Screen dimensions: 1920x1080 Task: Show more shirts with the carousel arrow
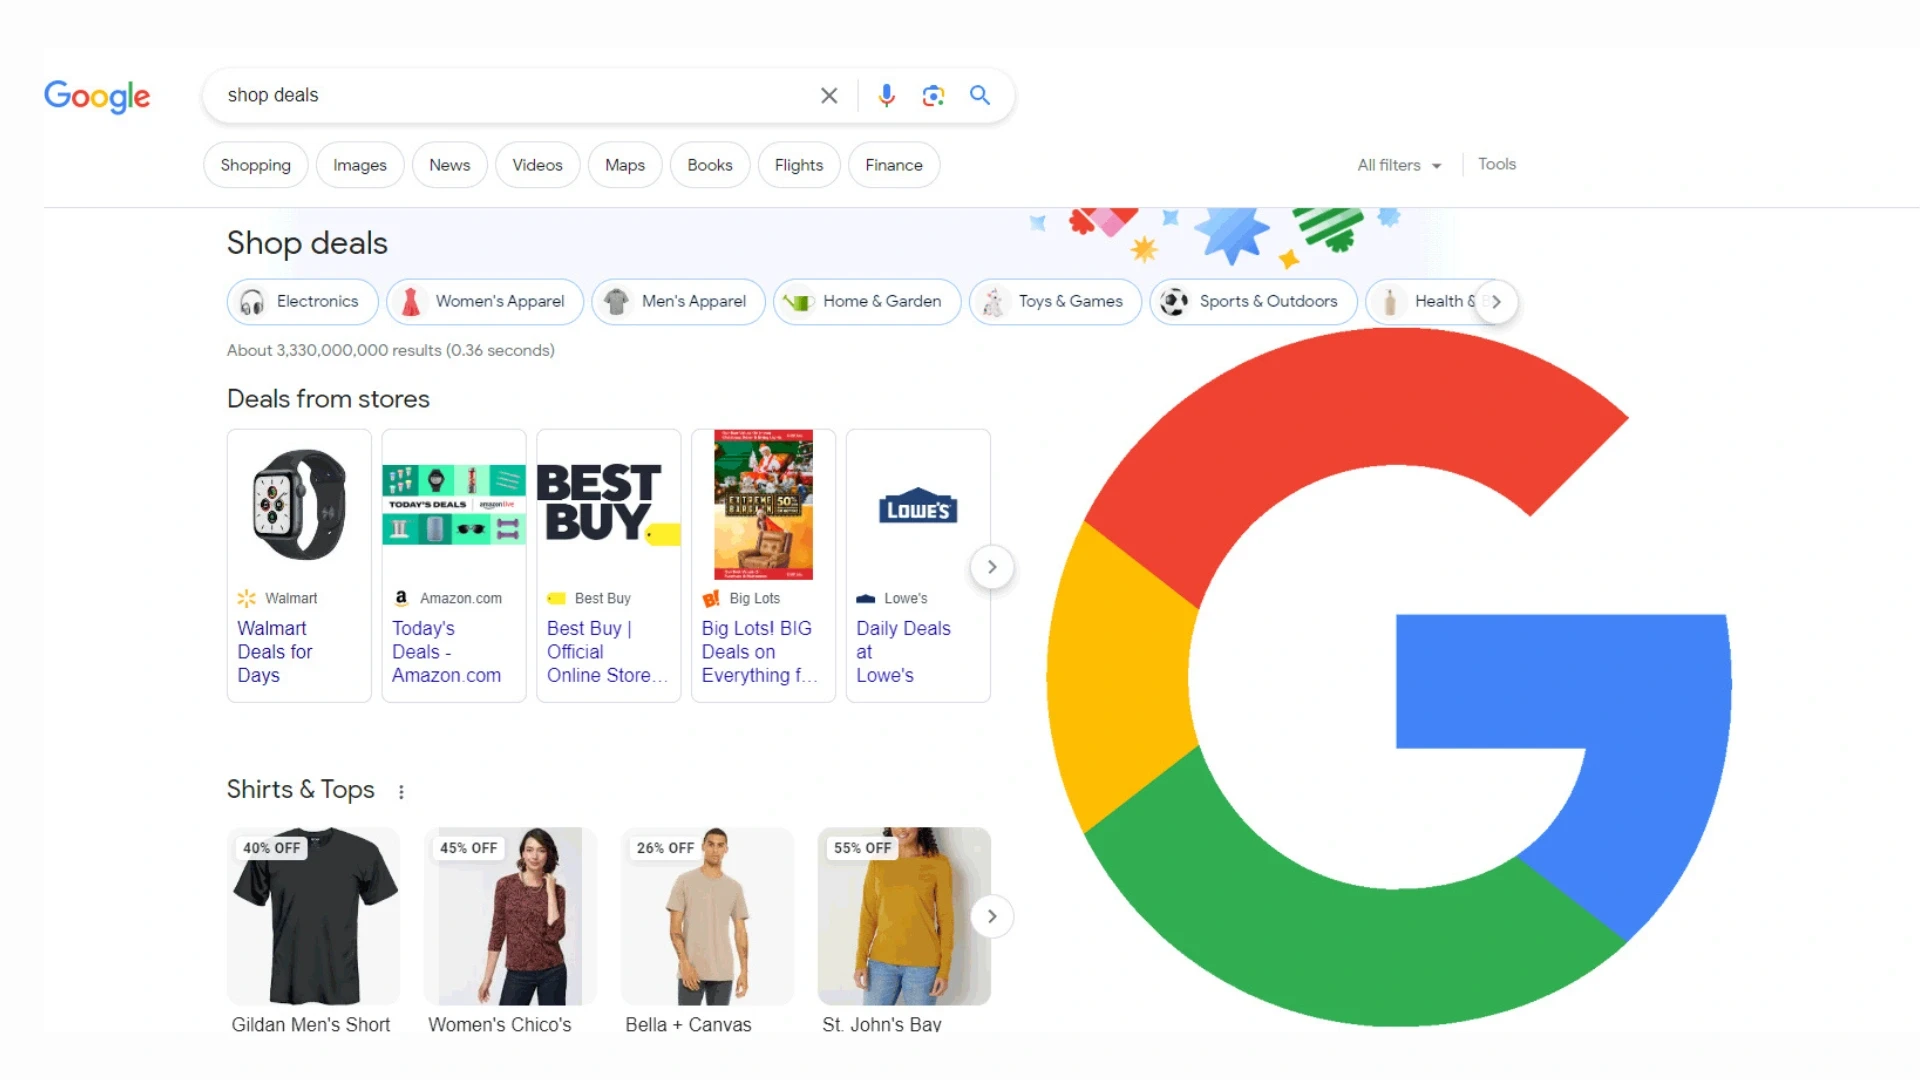pos(992,916)
